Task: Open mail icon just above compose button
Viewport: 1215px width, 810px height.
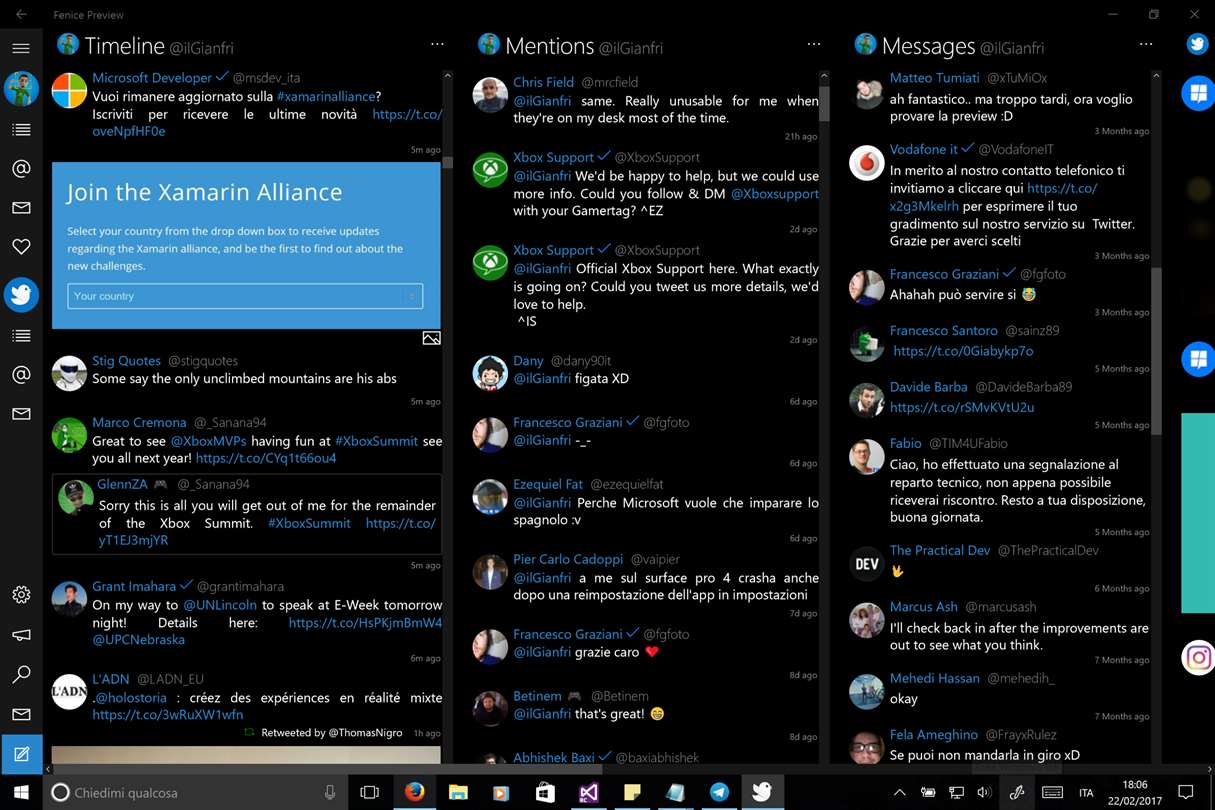Action: [x=21, y=715]
